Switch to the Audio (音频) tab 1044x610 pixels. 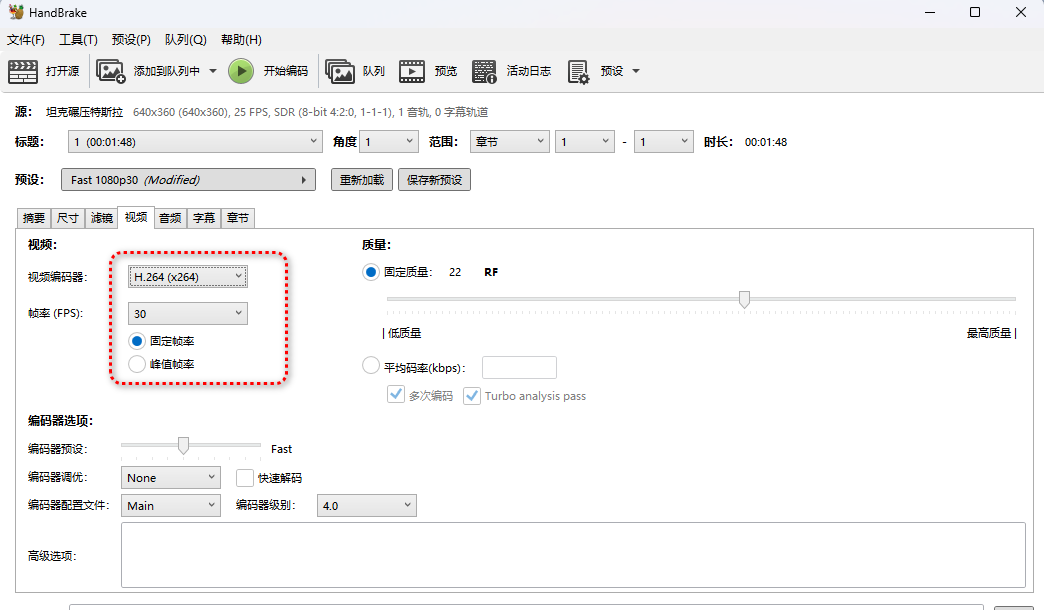[x=170, y=218]
